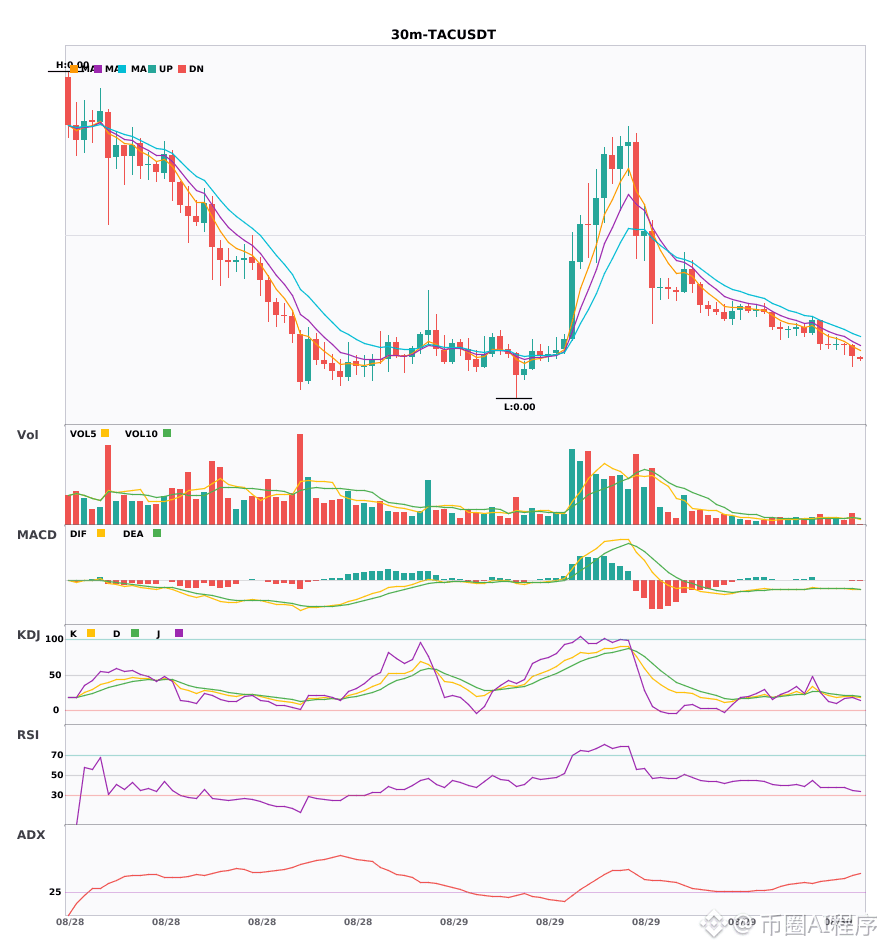The image size is (885, 950).
Task: Click the purple MA legend swatch
Action: coord(98,69)
